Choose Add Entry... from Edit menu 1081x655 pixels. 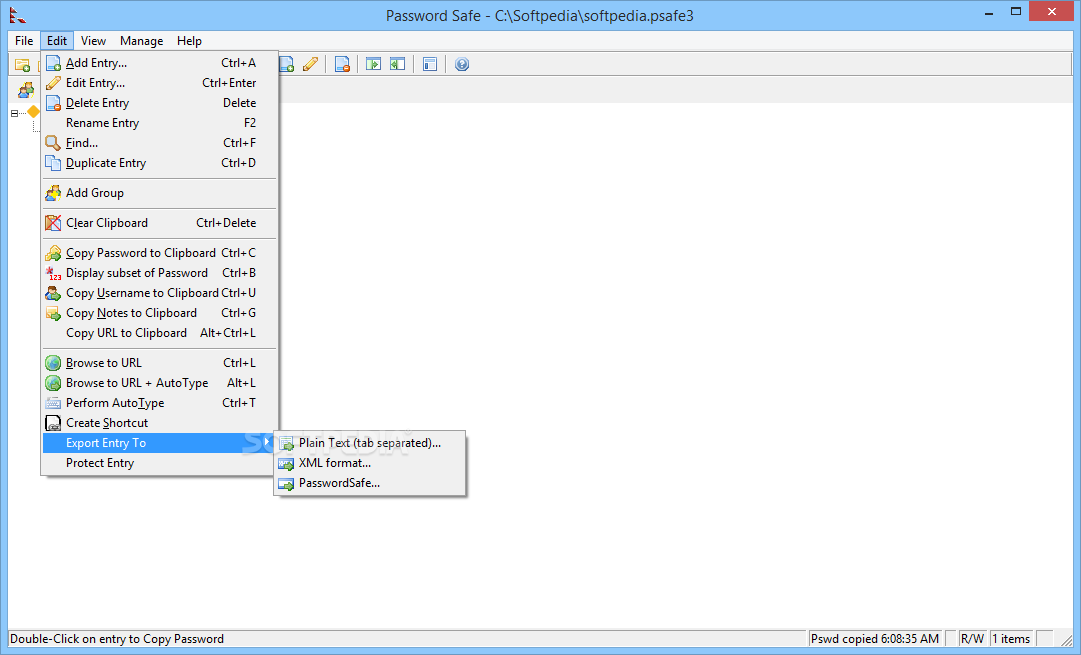(160, 63)
